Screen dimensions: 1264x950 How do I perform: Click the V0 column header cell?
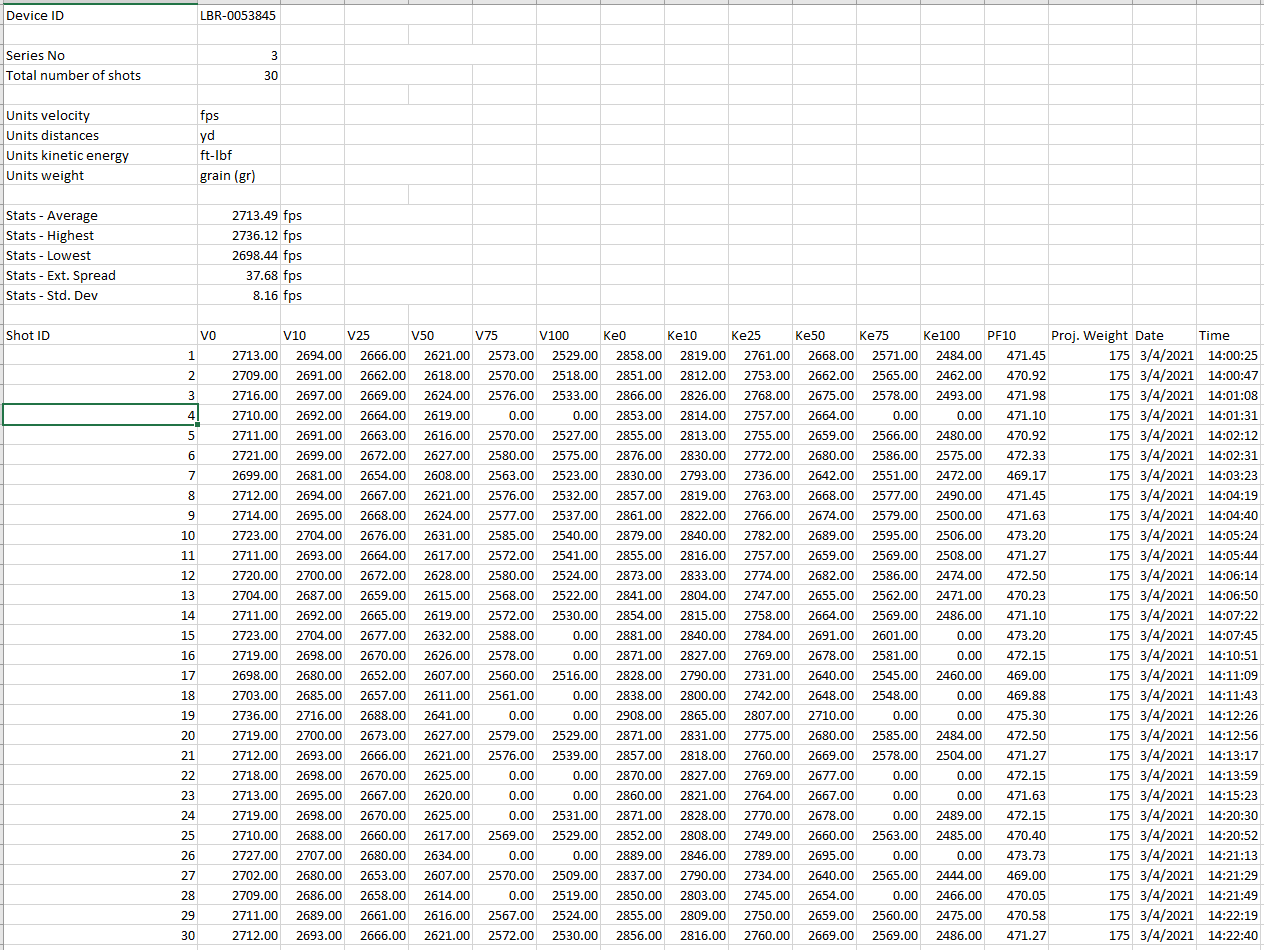(209, 335)
